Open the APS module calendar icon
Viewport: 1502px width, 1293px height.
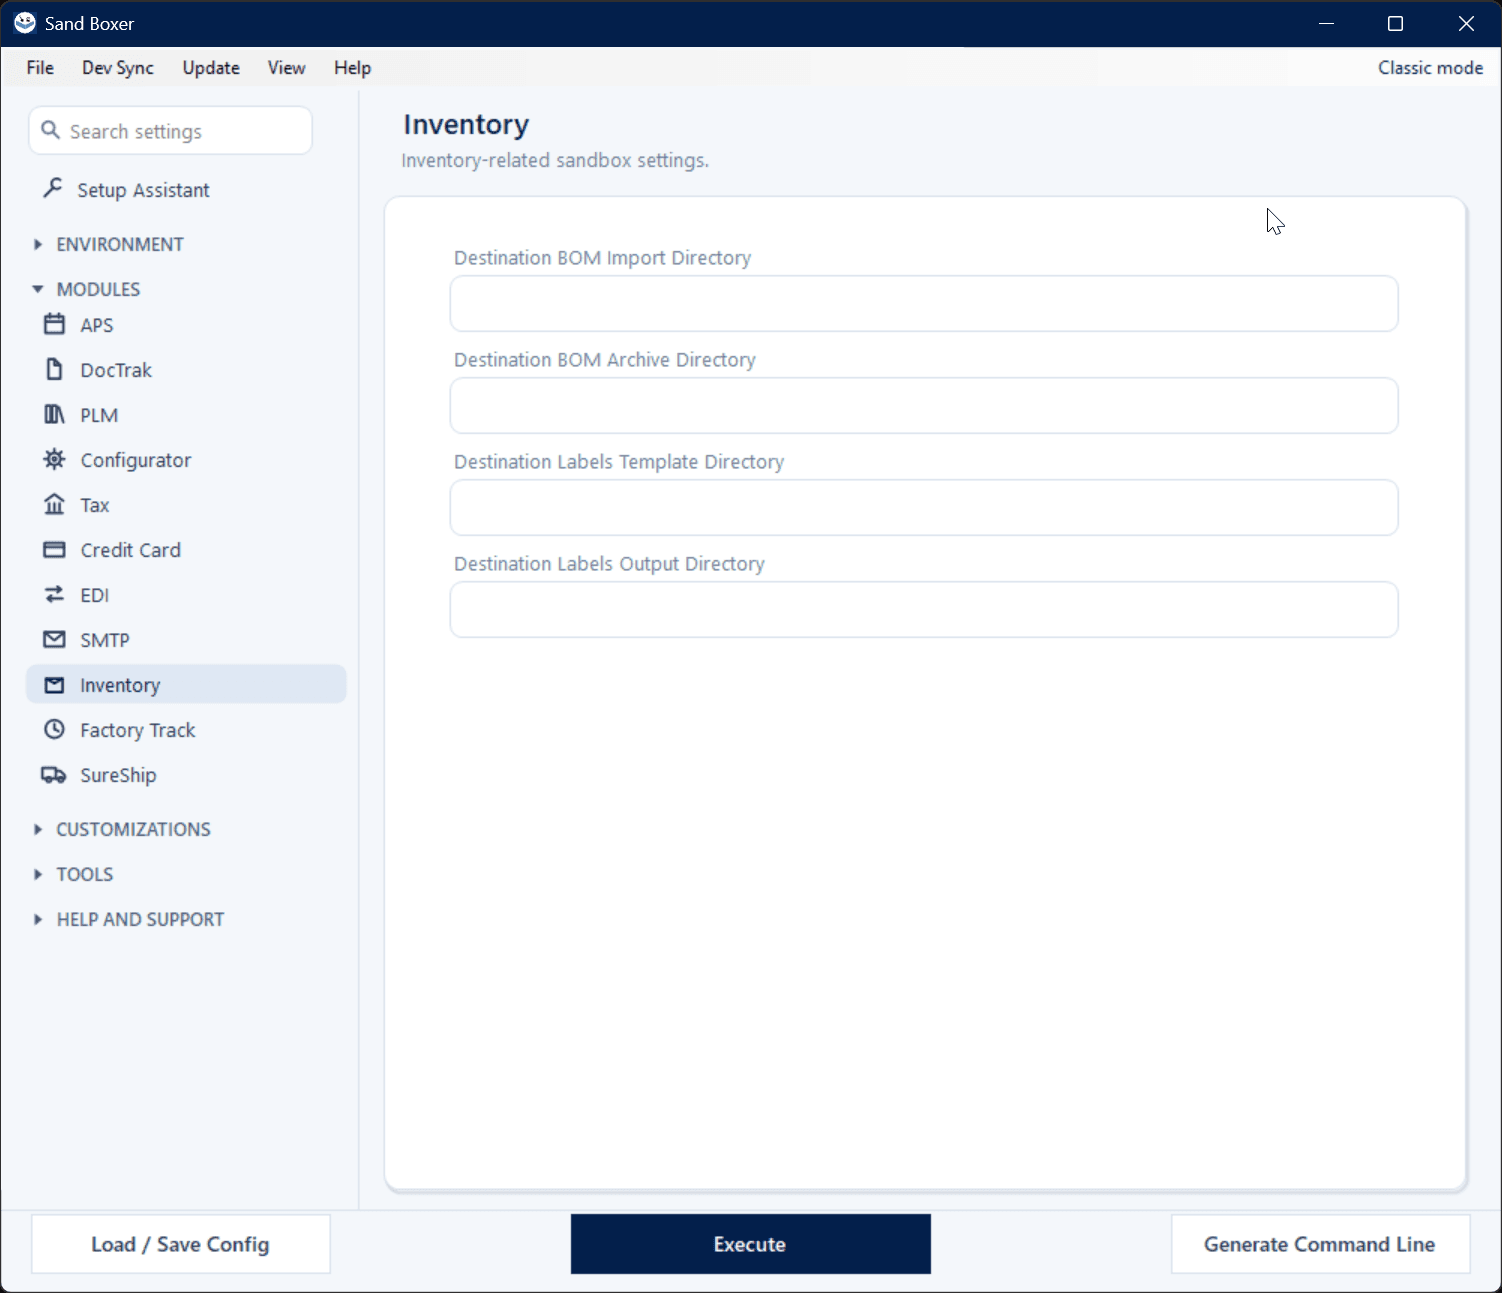coord(54,324)
